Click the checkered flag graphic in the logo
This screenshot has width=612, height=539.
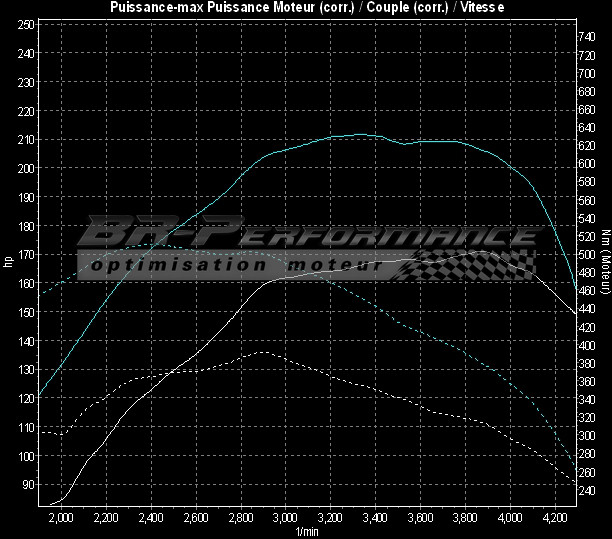pyautogui.click(x=480, y=264)
